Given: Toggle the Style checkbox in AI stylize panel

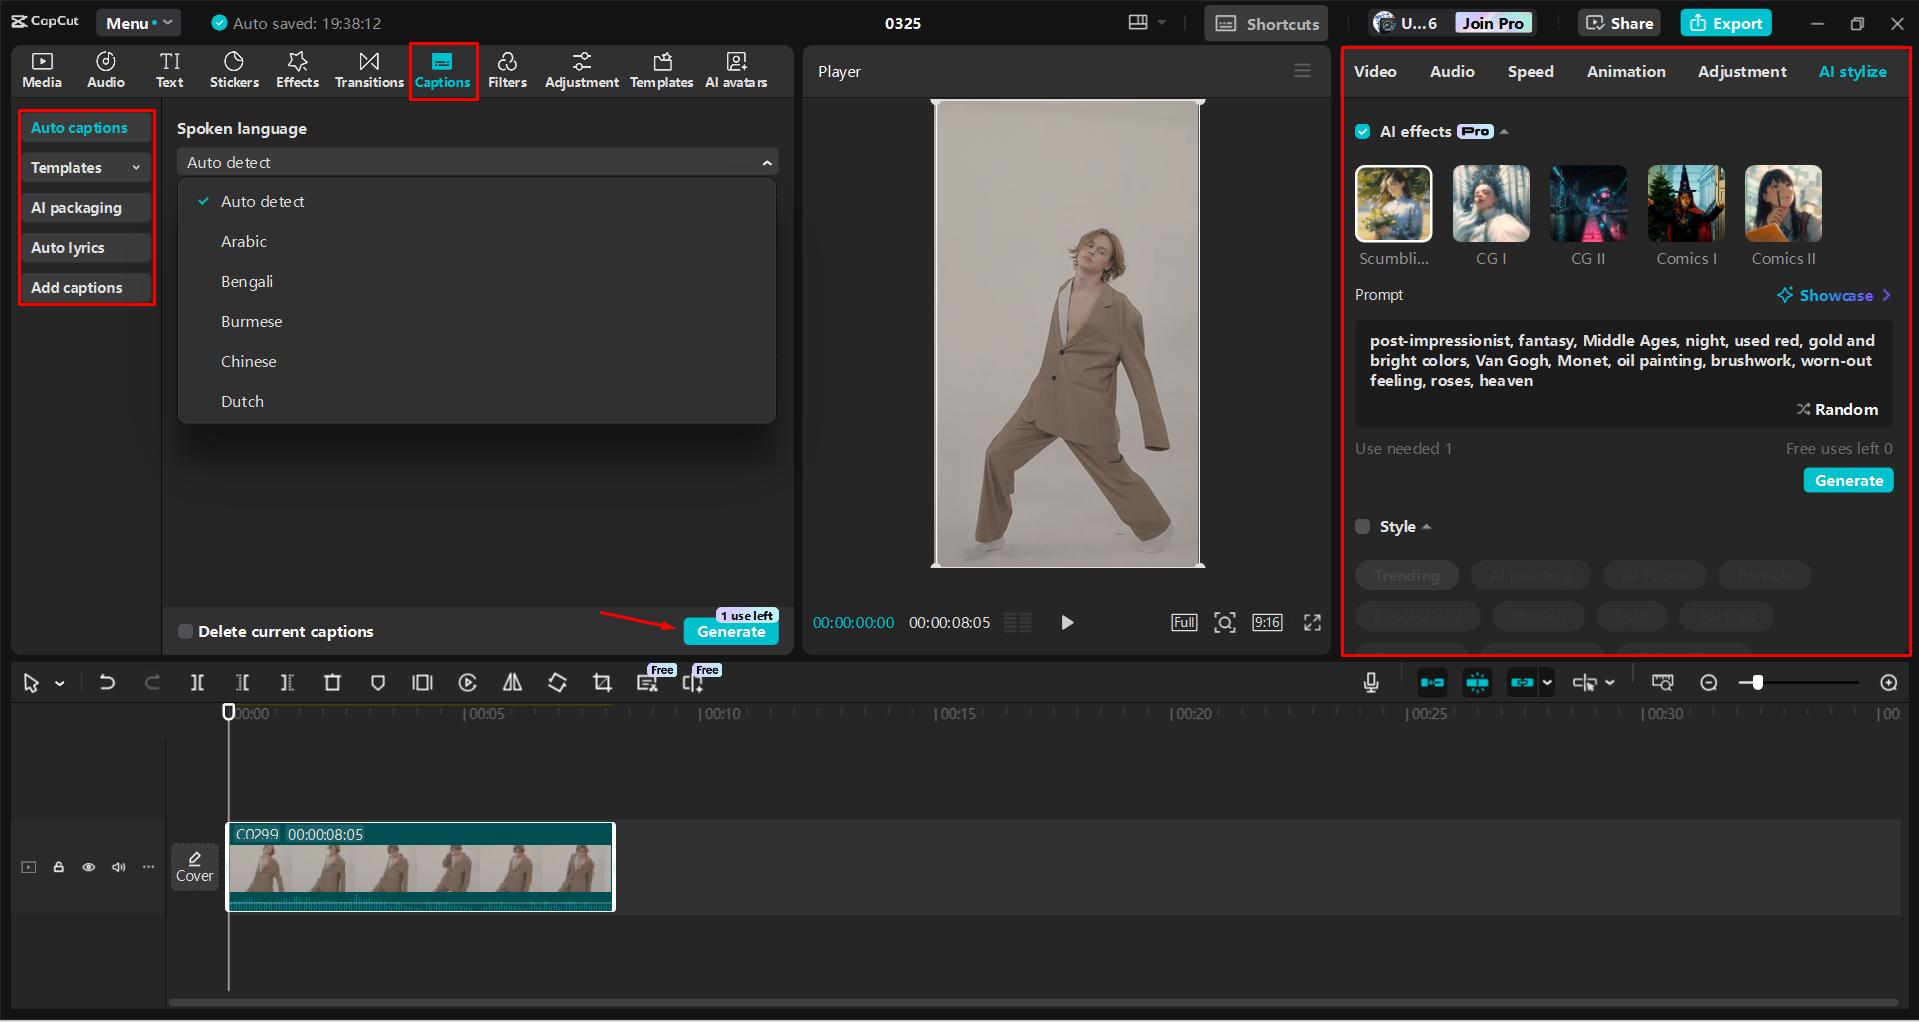Looking at the screenshot, I should [x=1362, y=526].
